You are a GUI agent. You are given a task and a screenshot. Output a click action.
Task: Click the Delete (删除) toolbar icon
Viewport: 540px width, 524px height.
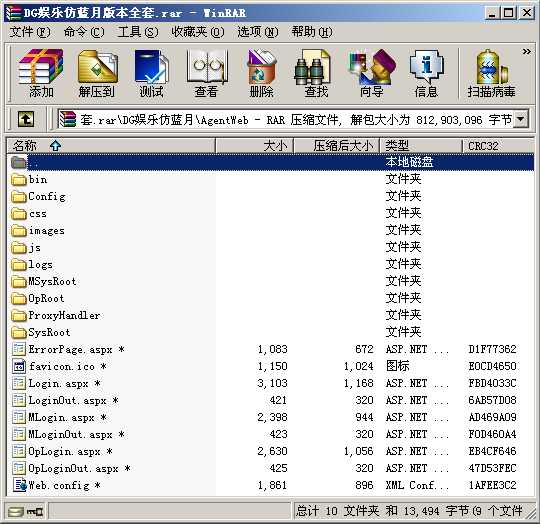[x=261, y=73]
